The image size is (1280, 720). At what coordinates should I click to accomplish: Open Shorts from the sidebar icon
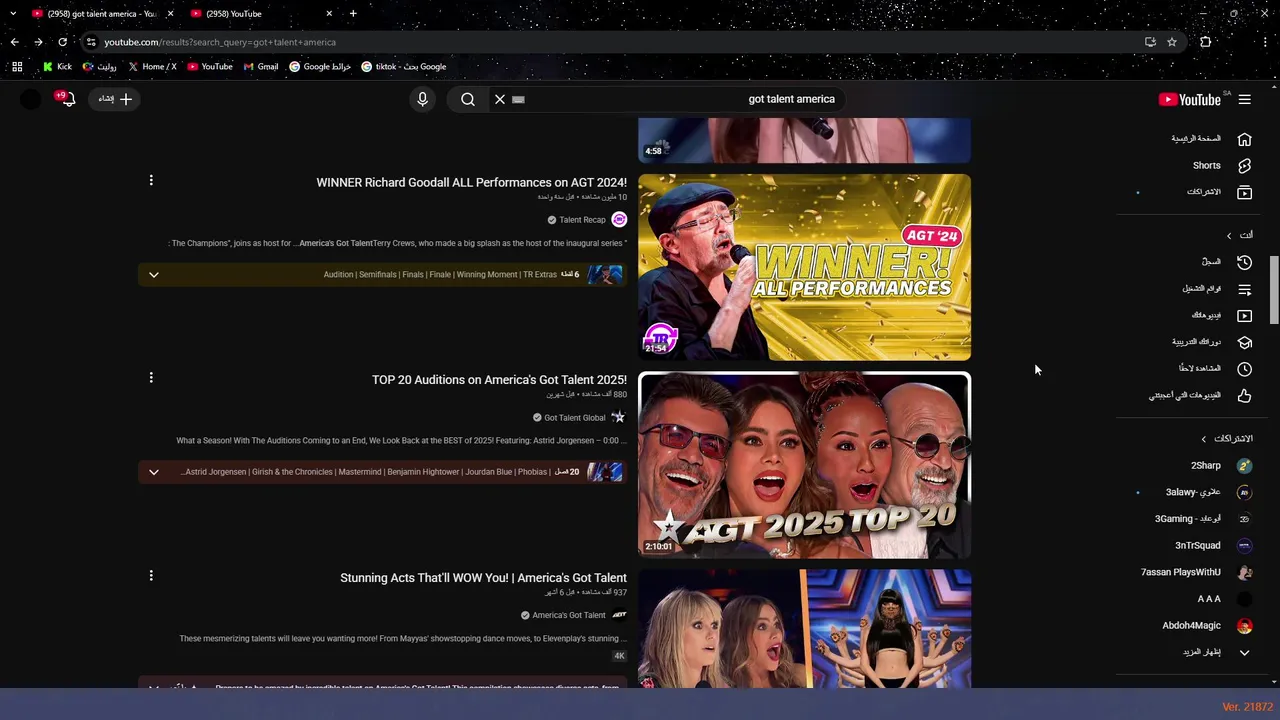1244,166
